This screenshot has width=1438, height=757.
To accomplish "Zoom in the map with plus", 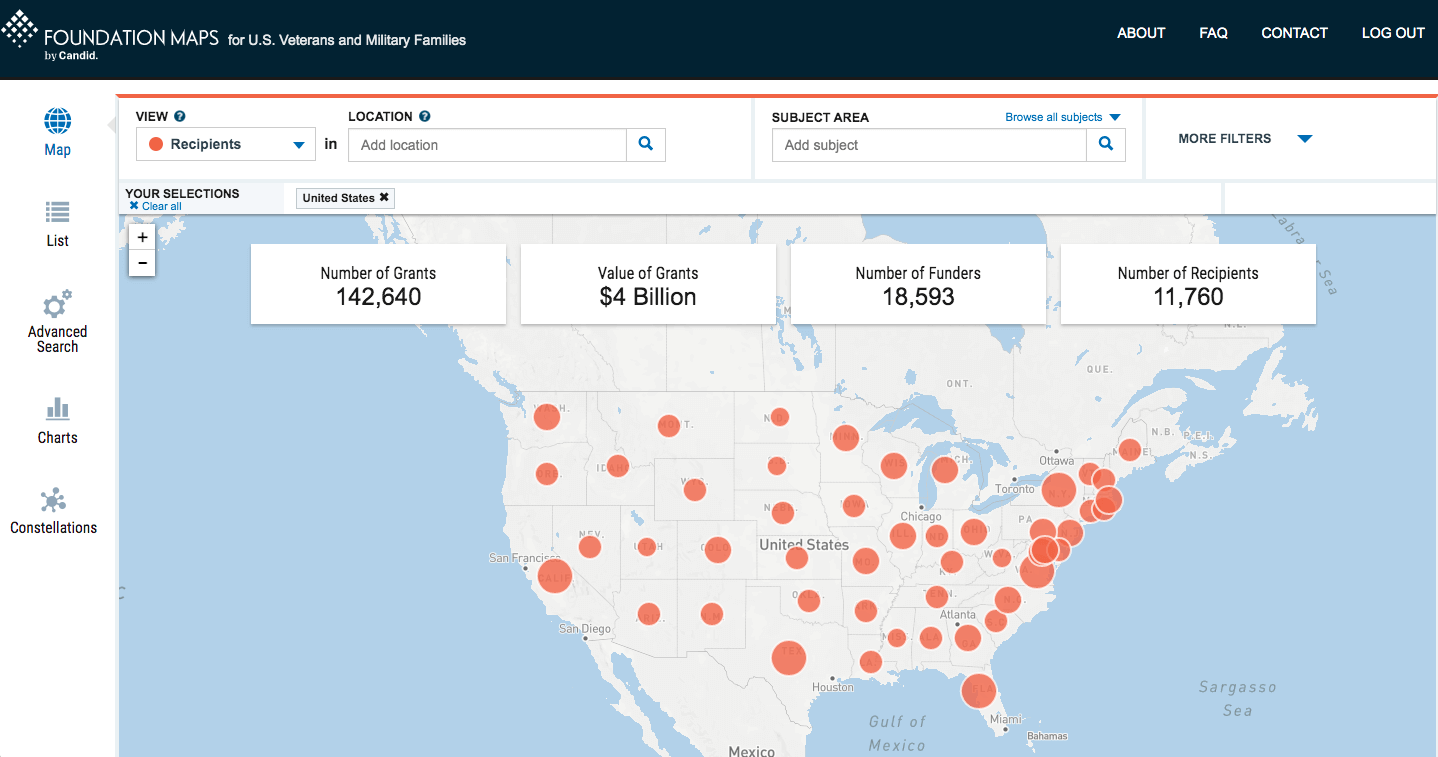I will point(143,238).
